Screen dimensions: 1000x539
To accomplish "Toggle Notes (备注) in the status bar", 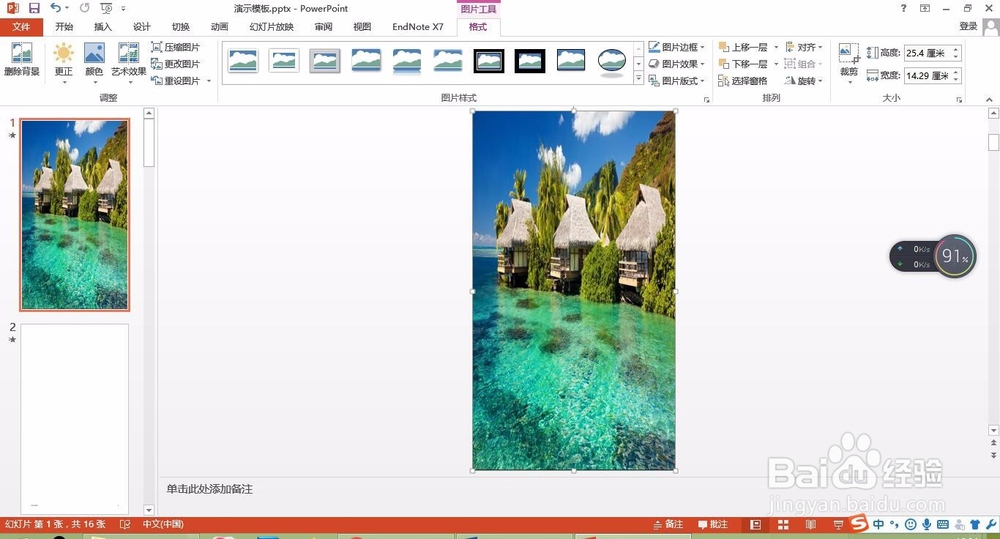I will click(x=668, y=524).
